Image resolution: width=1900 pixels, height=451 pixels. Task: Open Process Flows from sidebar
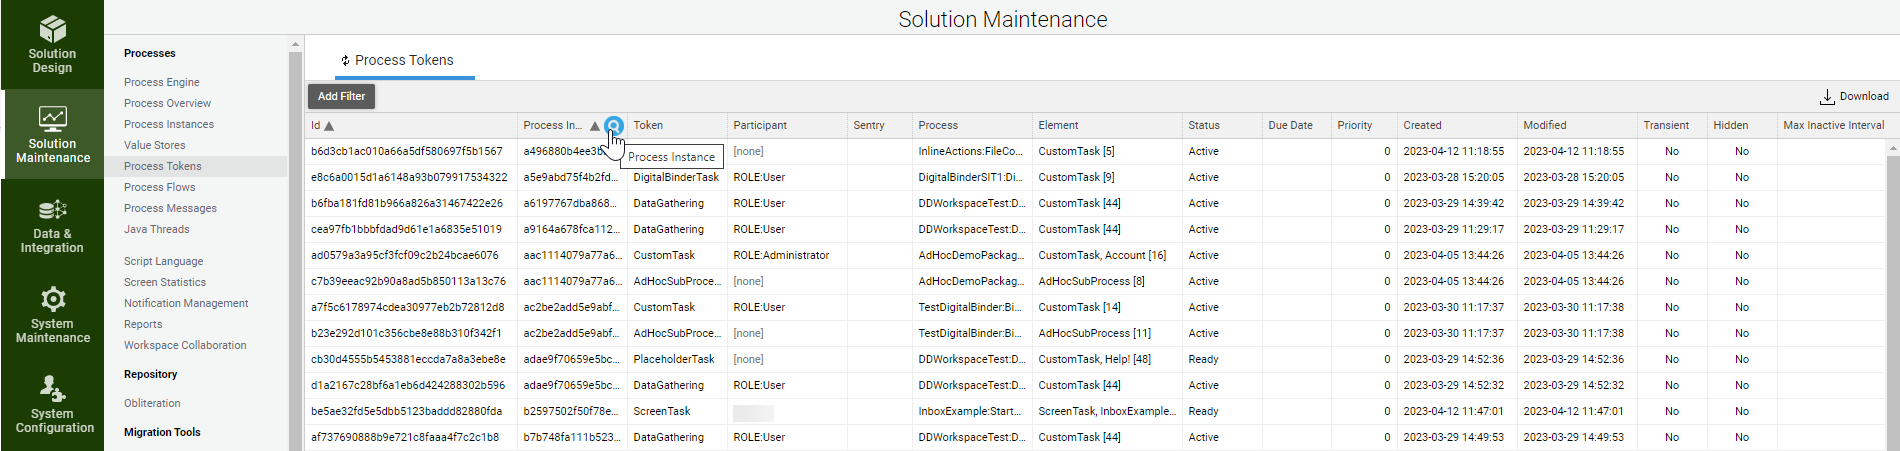[160, 188]
